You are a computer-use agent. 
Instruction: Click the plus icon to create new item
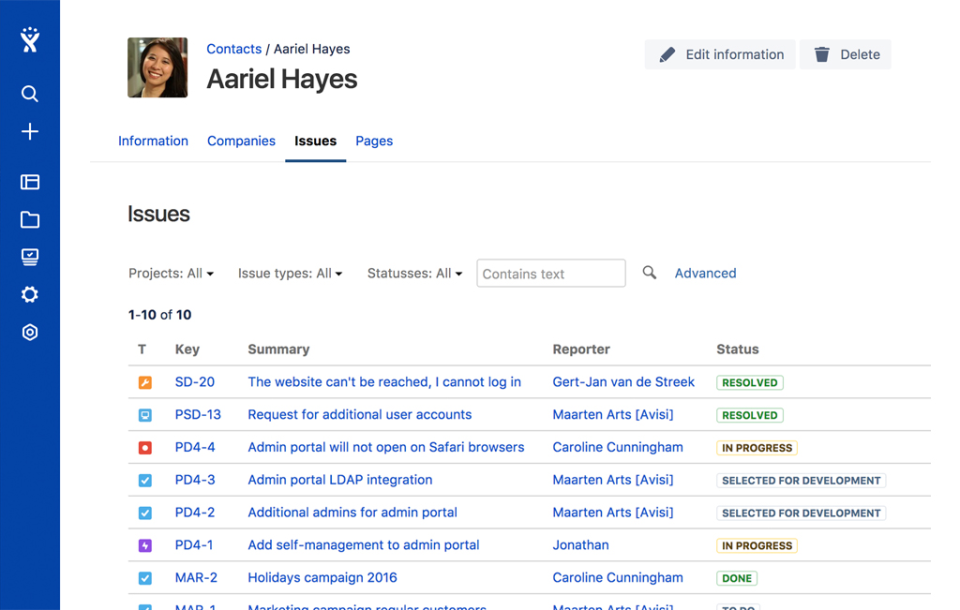point(30,131)
